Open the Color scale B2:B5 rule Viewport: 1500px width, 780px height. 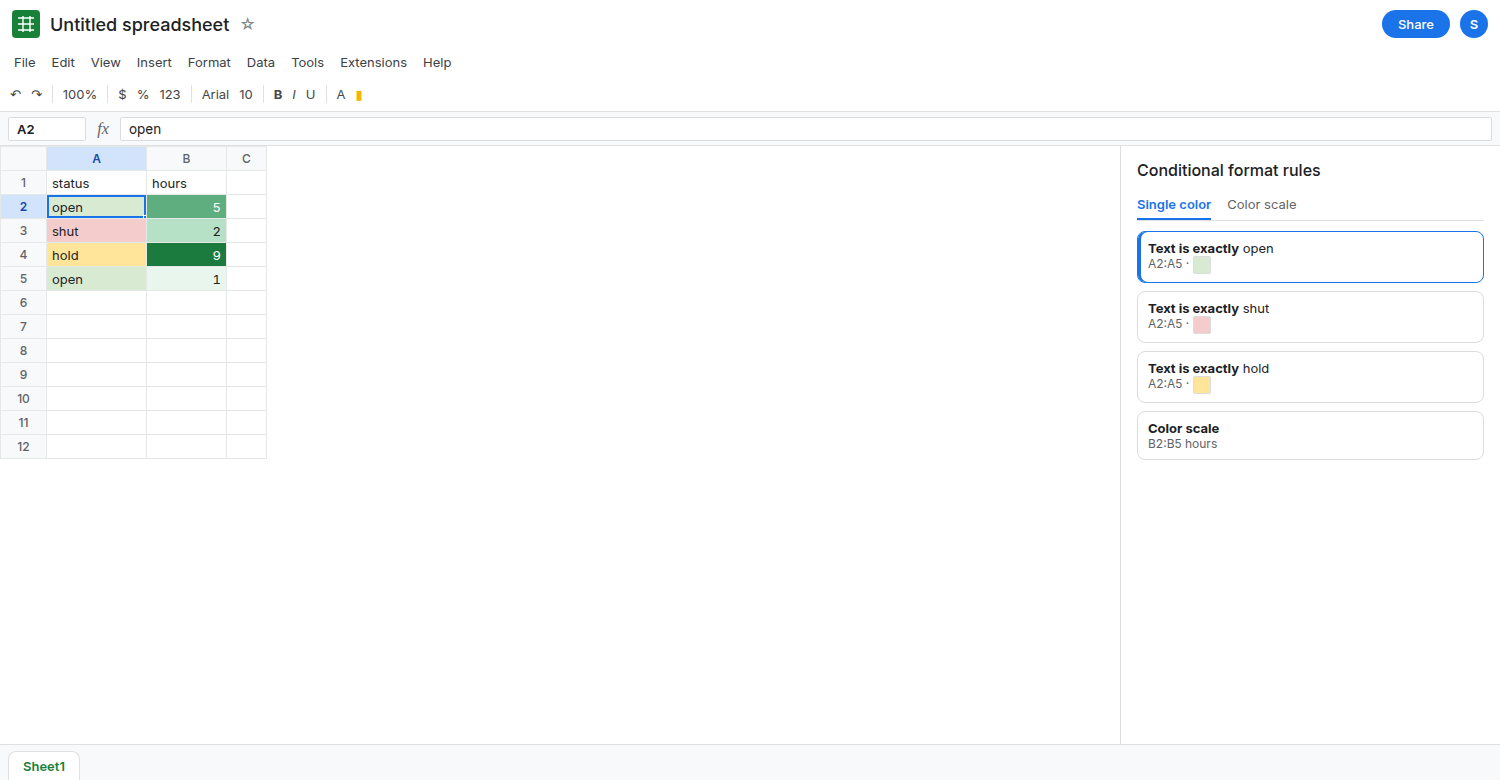pyautogui.click(x=1310, y=436)
